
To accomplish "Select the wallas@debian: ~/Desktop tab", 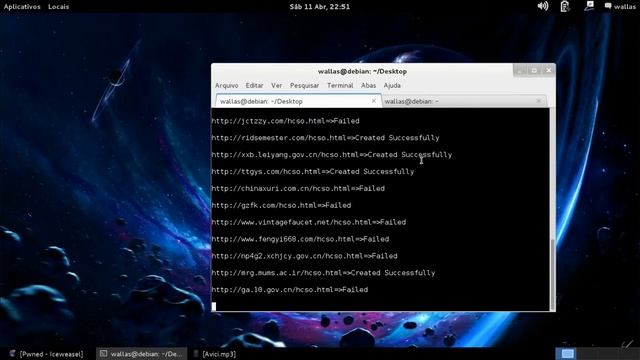I will (x=298, y=101).
